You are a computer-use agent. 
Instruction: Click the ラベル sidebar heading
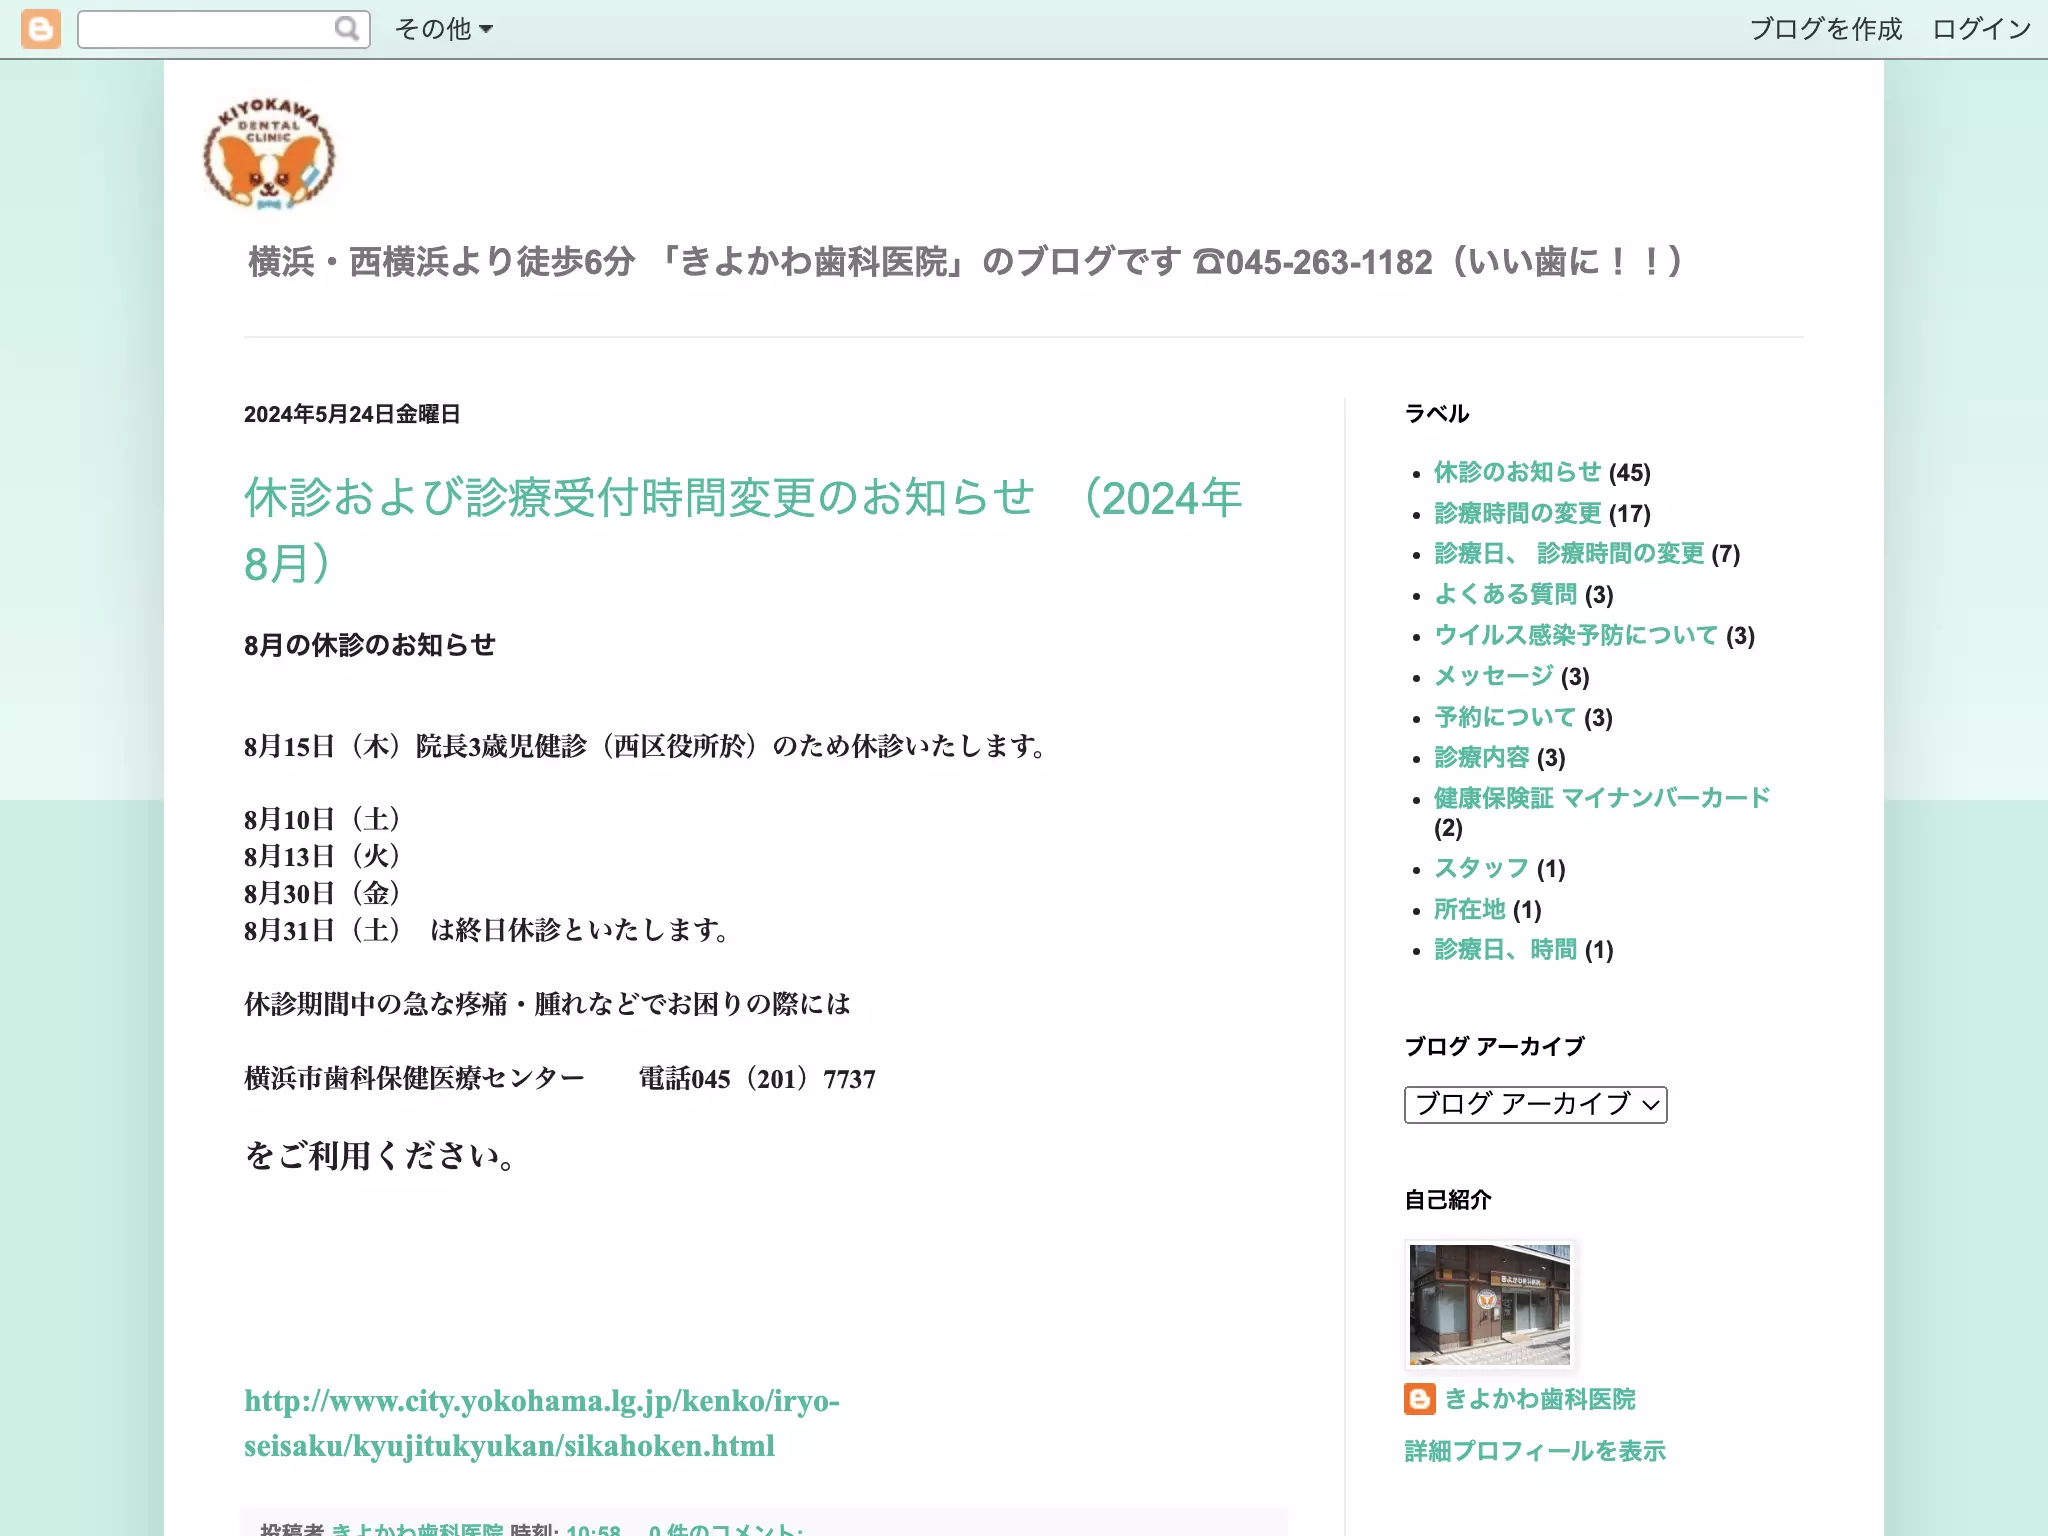tap(1436, 414)
